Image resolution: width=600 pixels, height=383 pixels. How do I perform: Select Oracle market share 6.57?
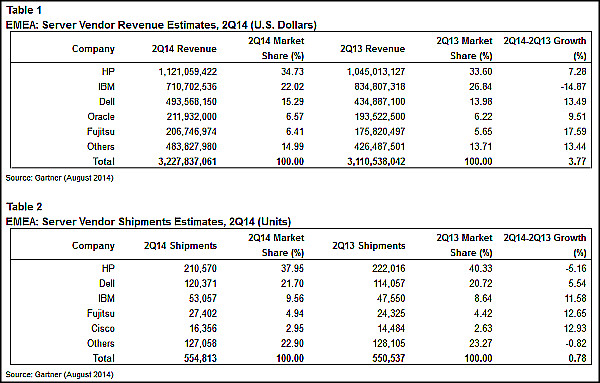click(x=295, y=116)
